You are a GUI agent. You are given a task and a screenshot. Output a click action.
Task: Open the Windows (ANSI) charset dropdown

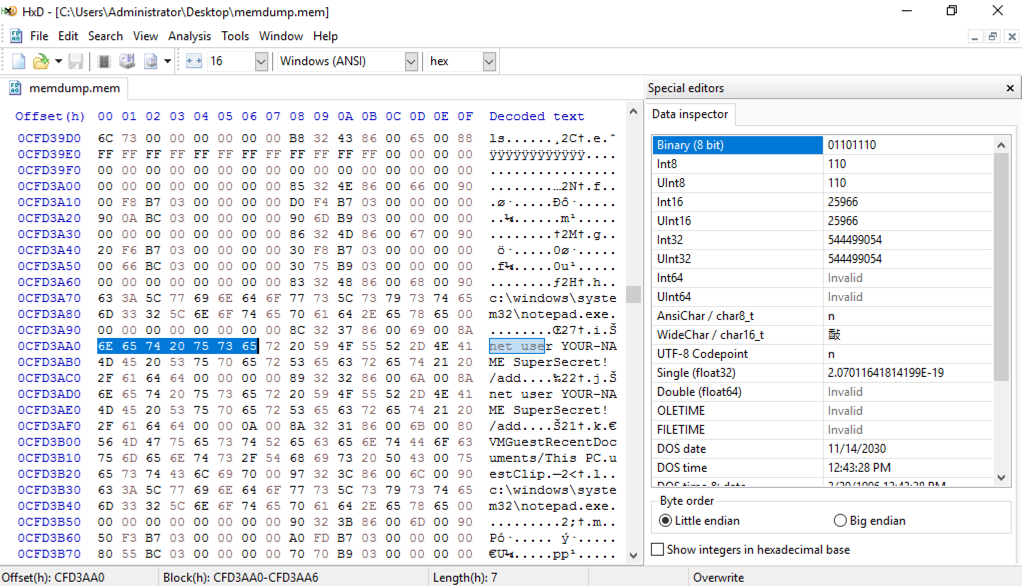[411, 61]
